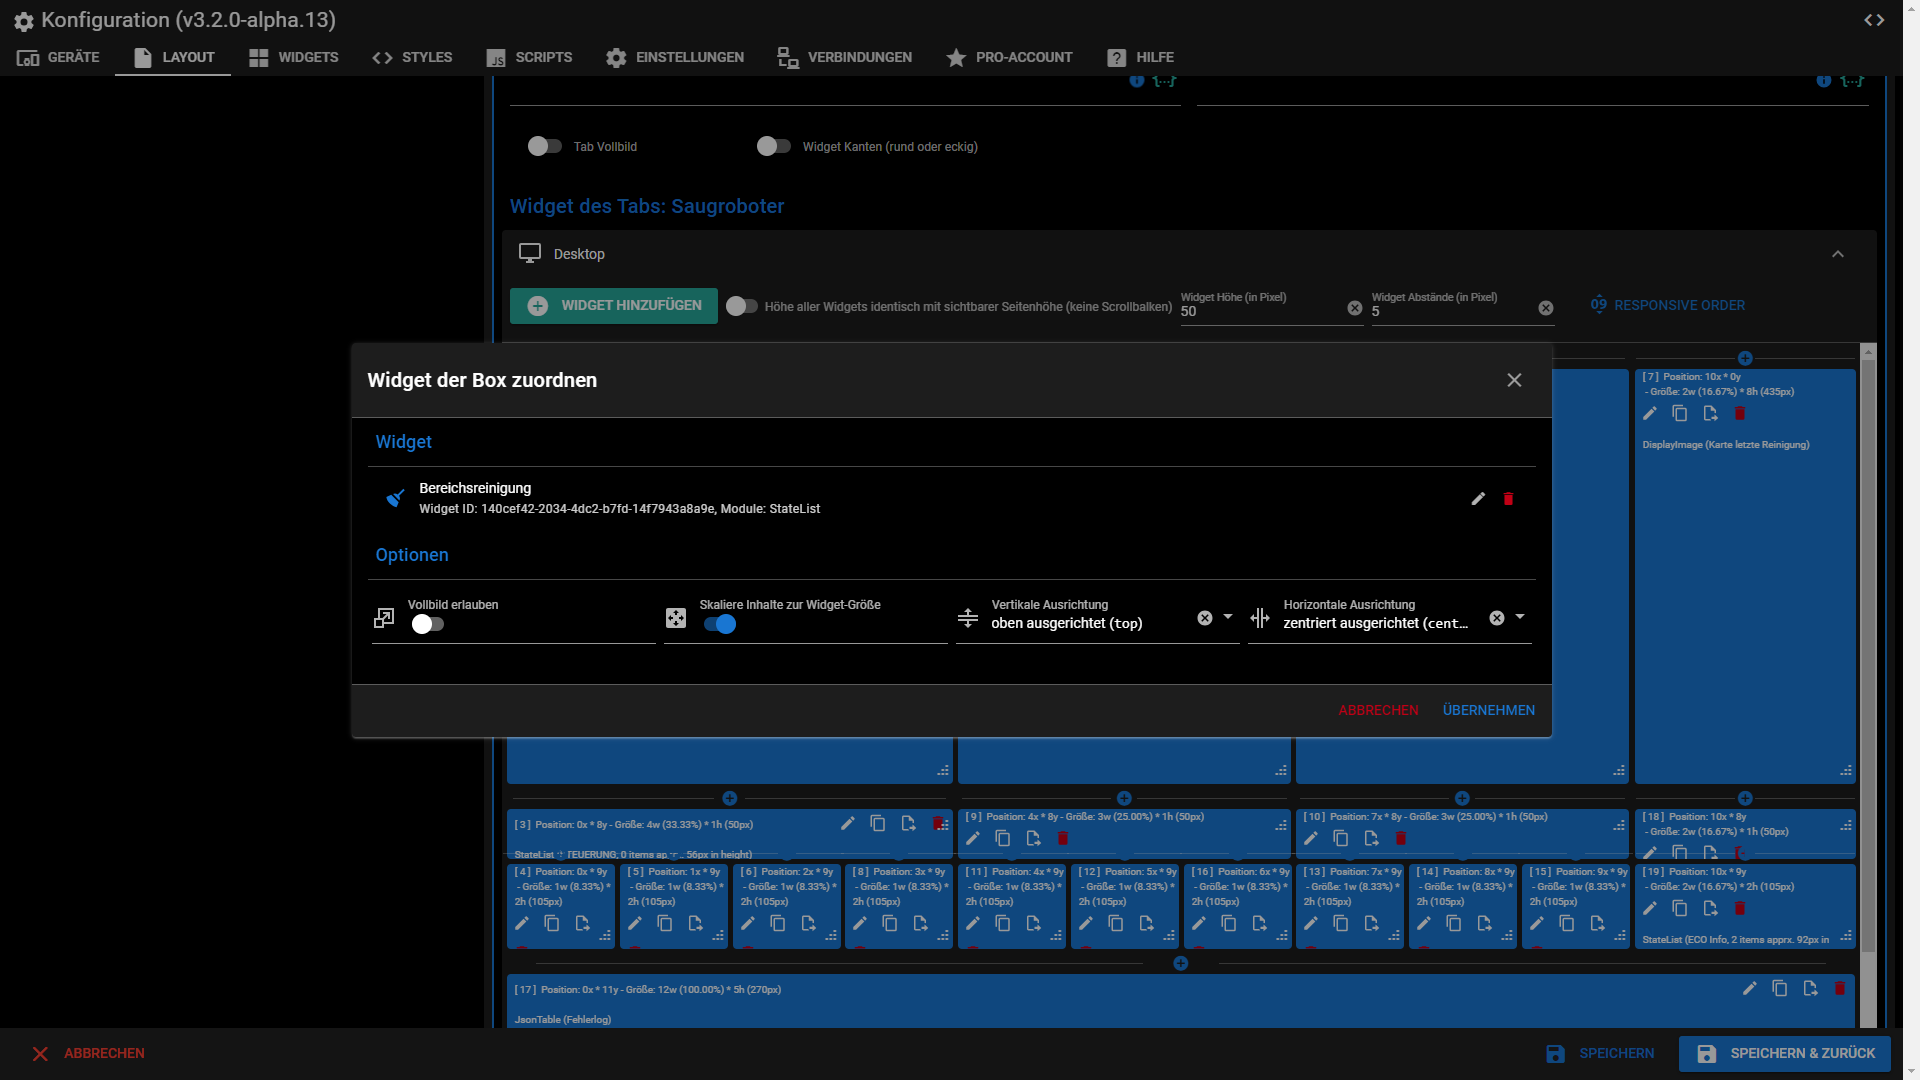Screen dimensions: 1920x1080
Task: Open the EINSTELLUNGEN tab
Action: 675,58
